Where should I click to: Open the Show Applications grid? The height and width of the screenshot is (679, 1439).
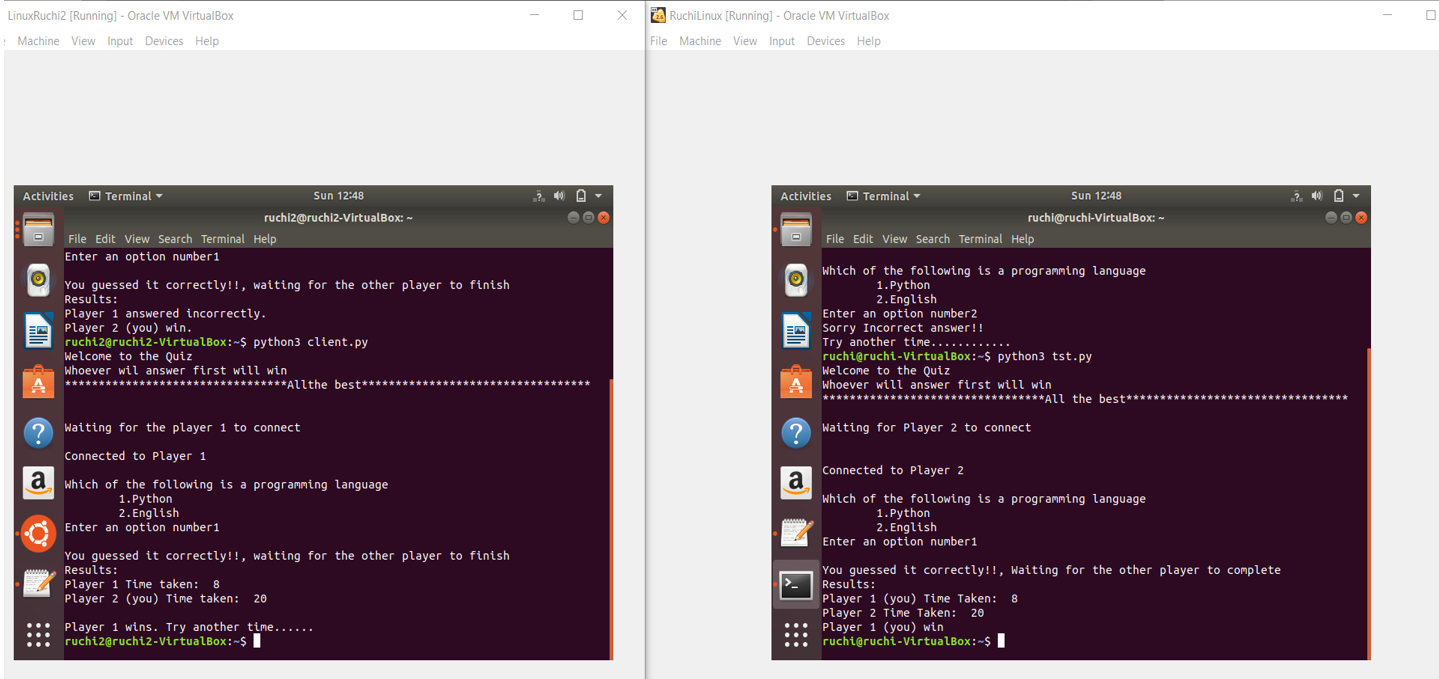(x=37, y=635)
